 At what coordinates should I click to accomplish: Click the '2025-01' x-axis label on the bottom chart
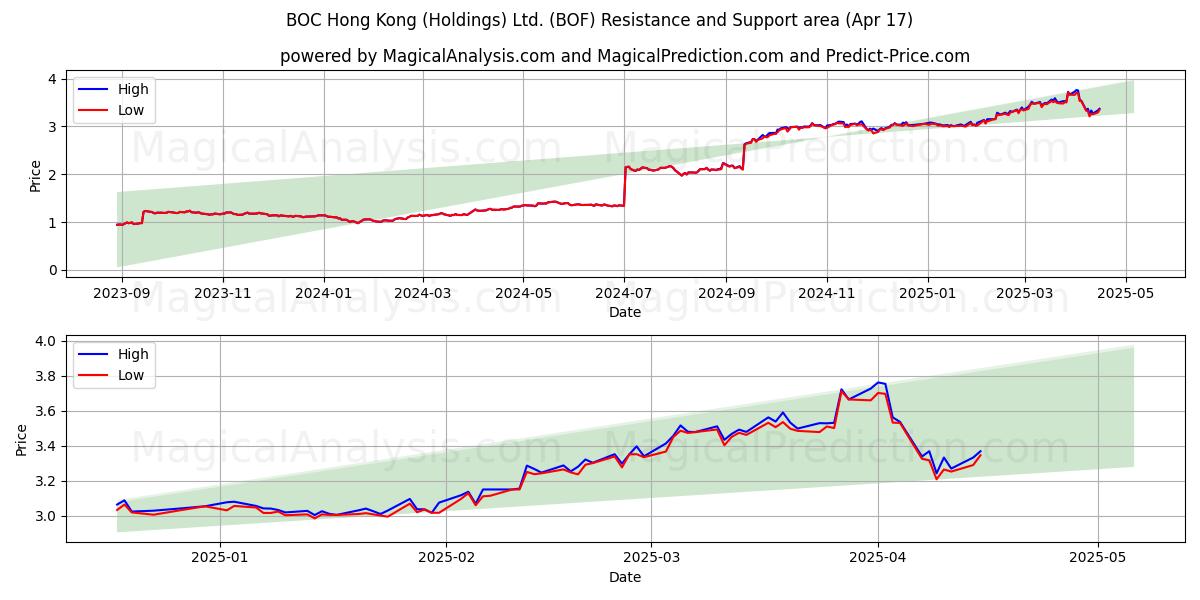(220, 560)
